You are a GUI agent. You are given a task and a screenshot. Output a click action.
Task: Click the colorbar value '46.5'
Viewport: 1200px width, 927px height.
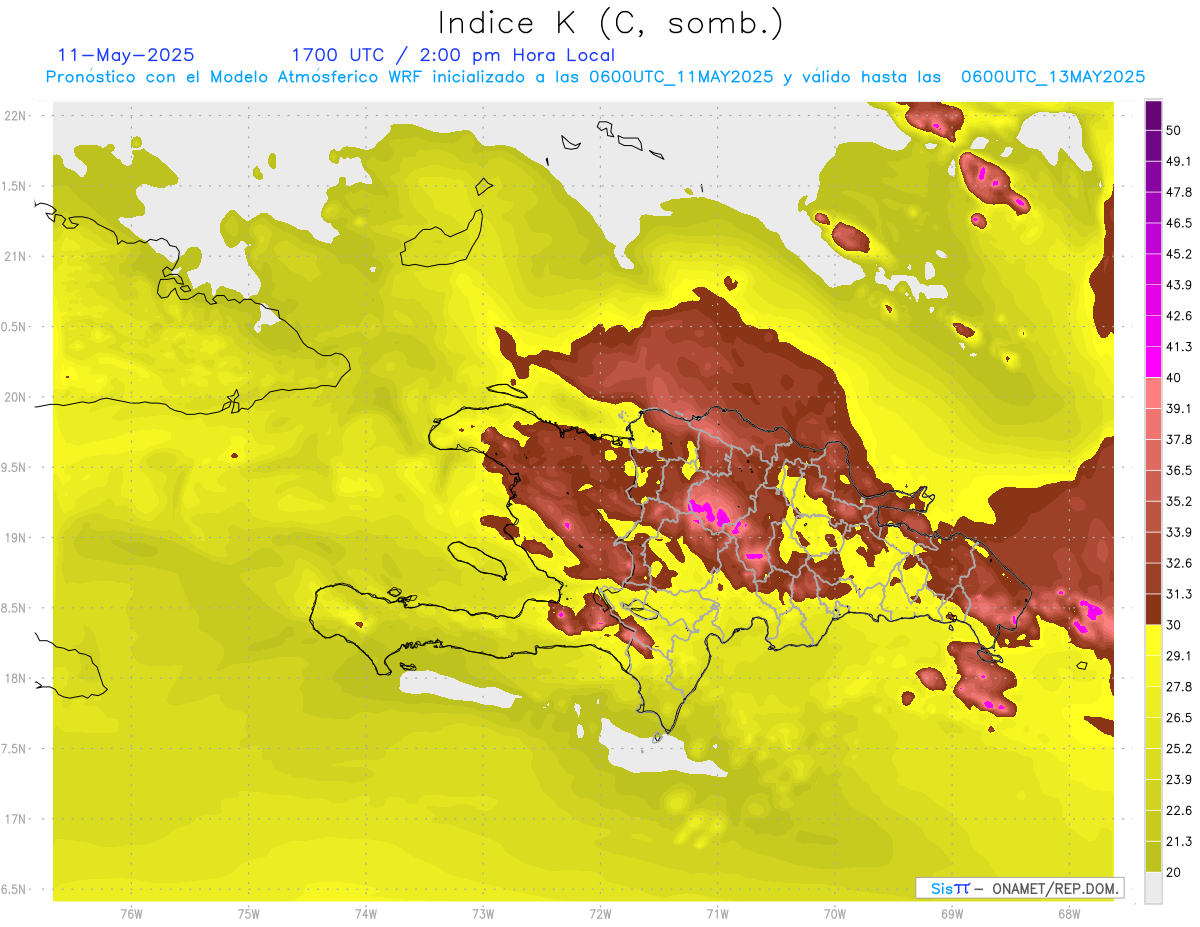tap(1179, 223)
